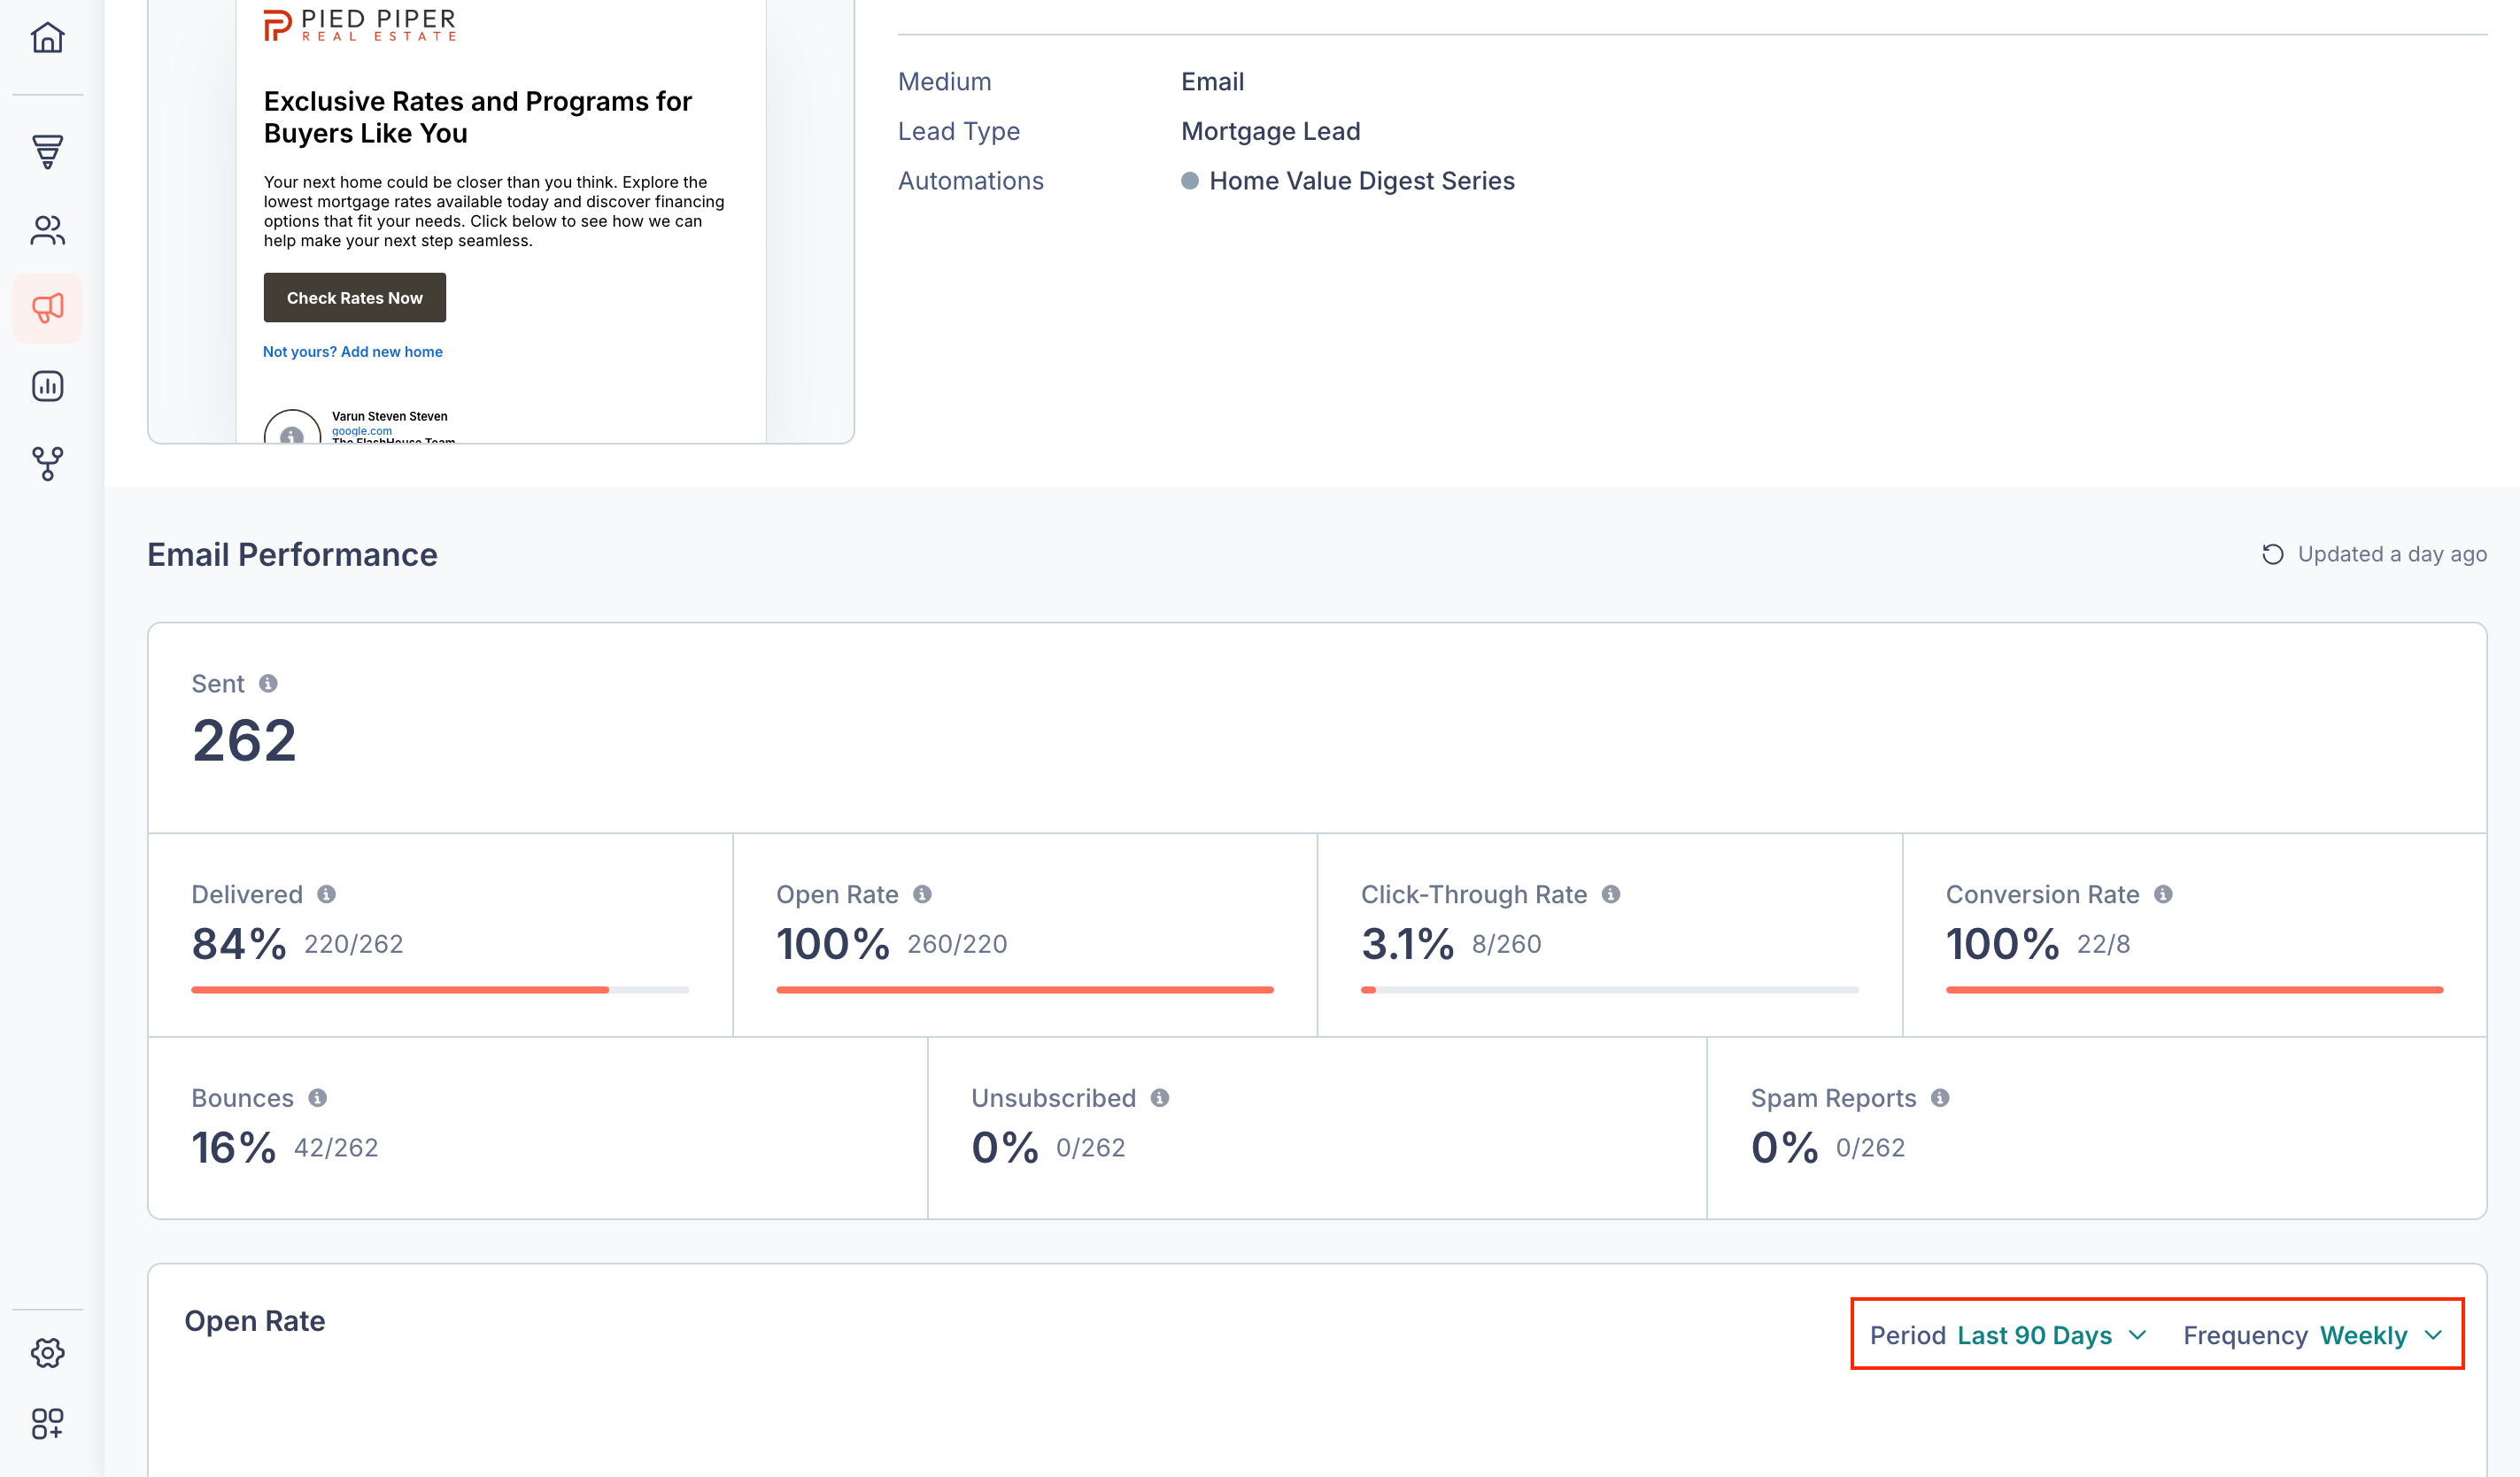Follow the Not yours? Add new home link
Viewport: 2520px width, 1477px height.
pos(353,352)
